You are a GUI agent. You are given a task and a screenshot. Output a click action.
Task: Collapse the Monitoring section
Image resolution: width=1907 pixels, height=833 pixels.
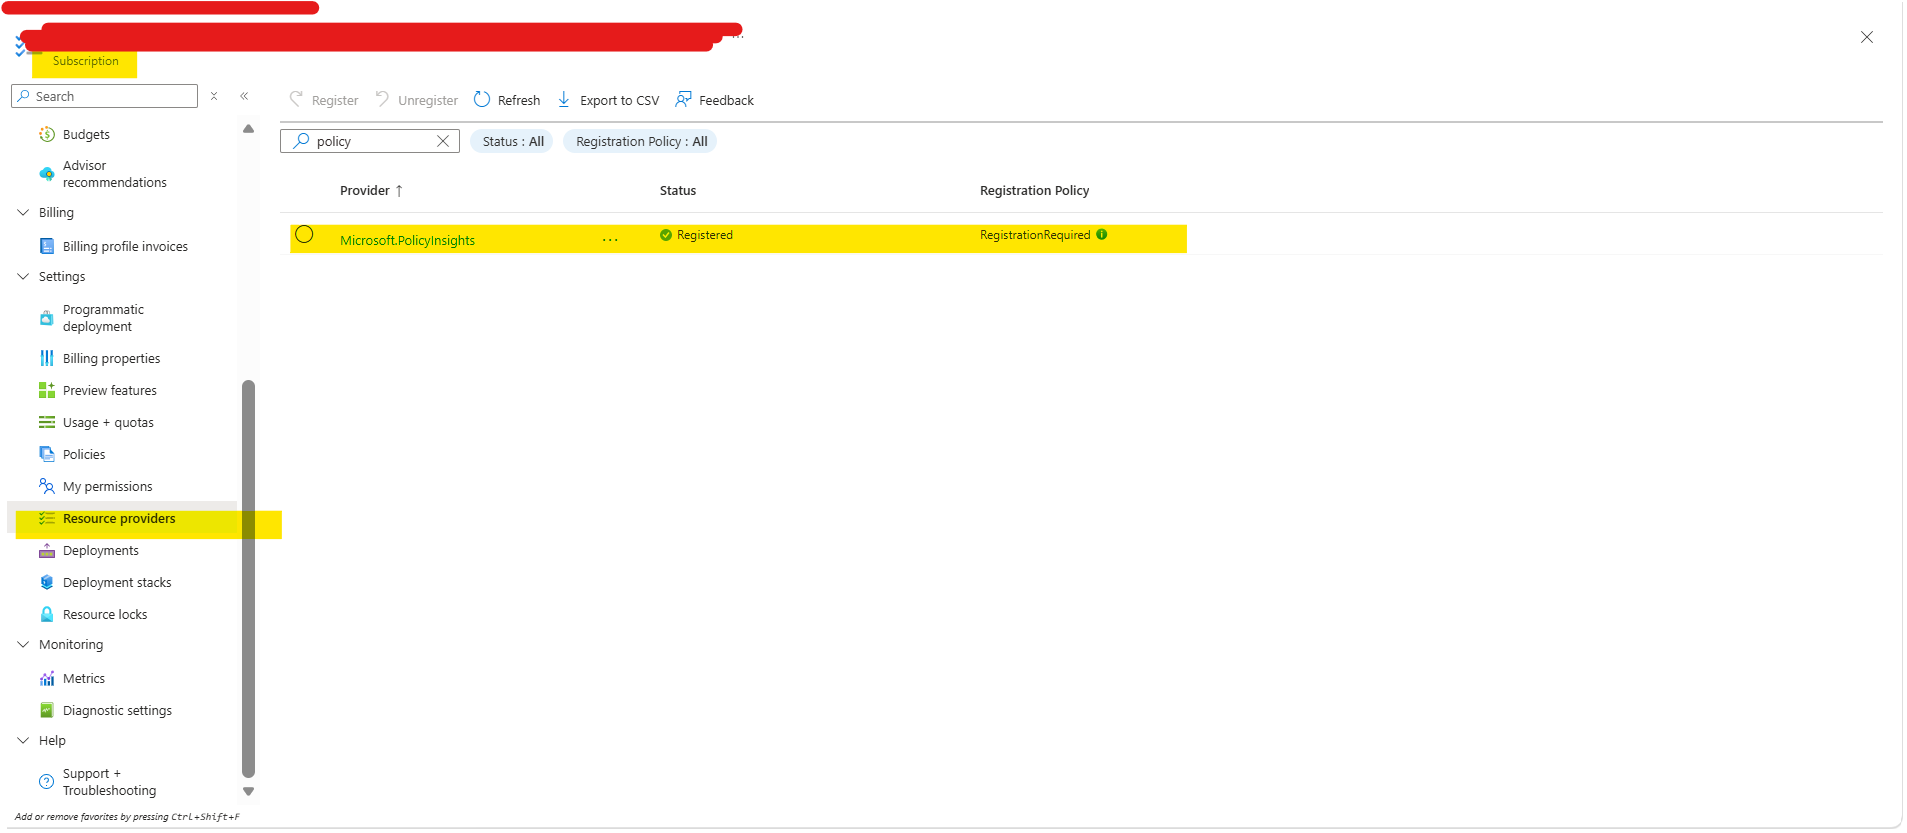click(x=23, y=644)
